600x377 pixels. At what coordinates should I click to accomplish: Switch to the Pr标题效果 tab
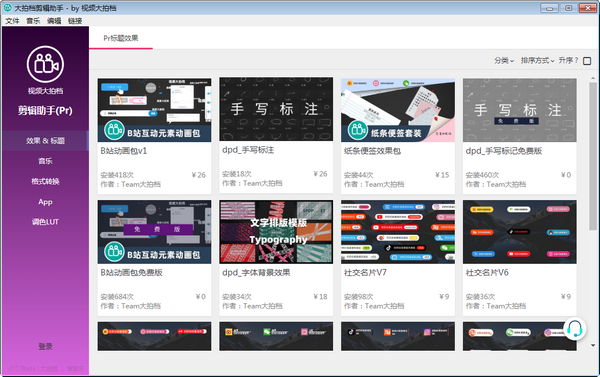click(x=121, y=38)
